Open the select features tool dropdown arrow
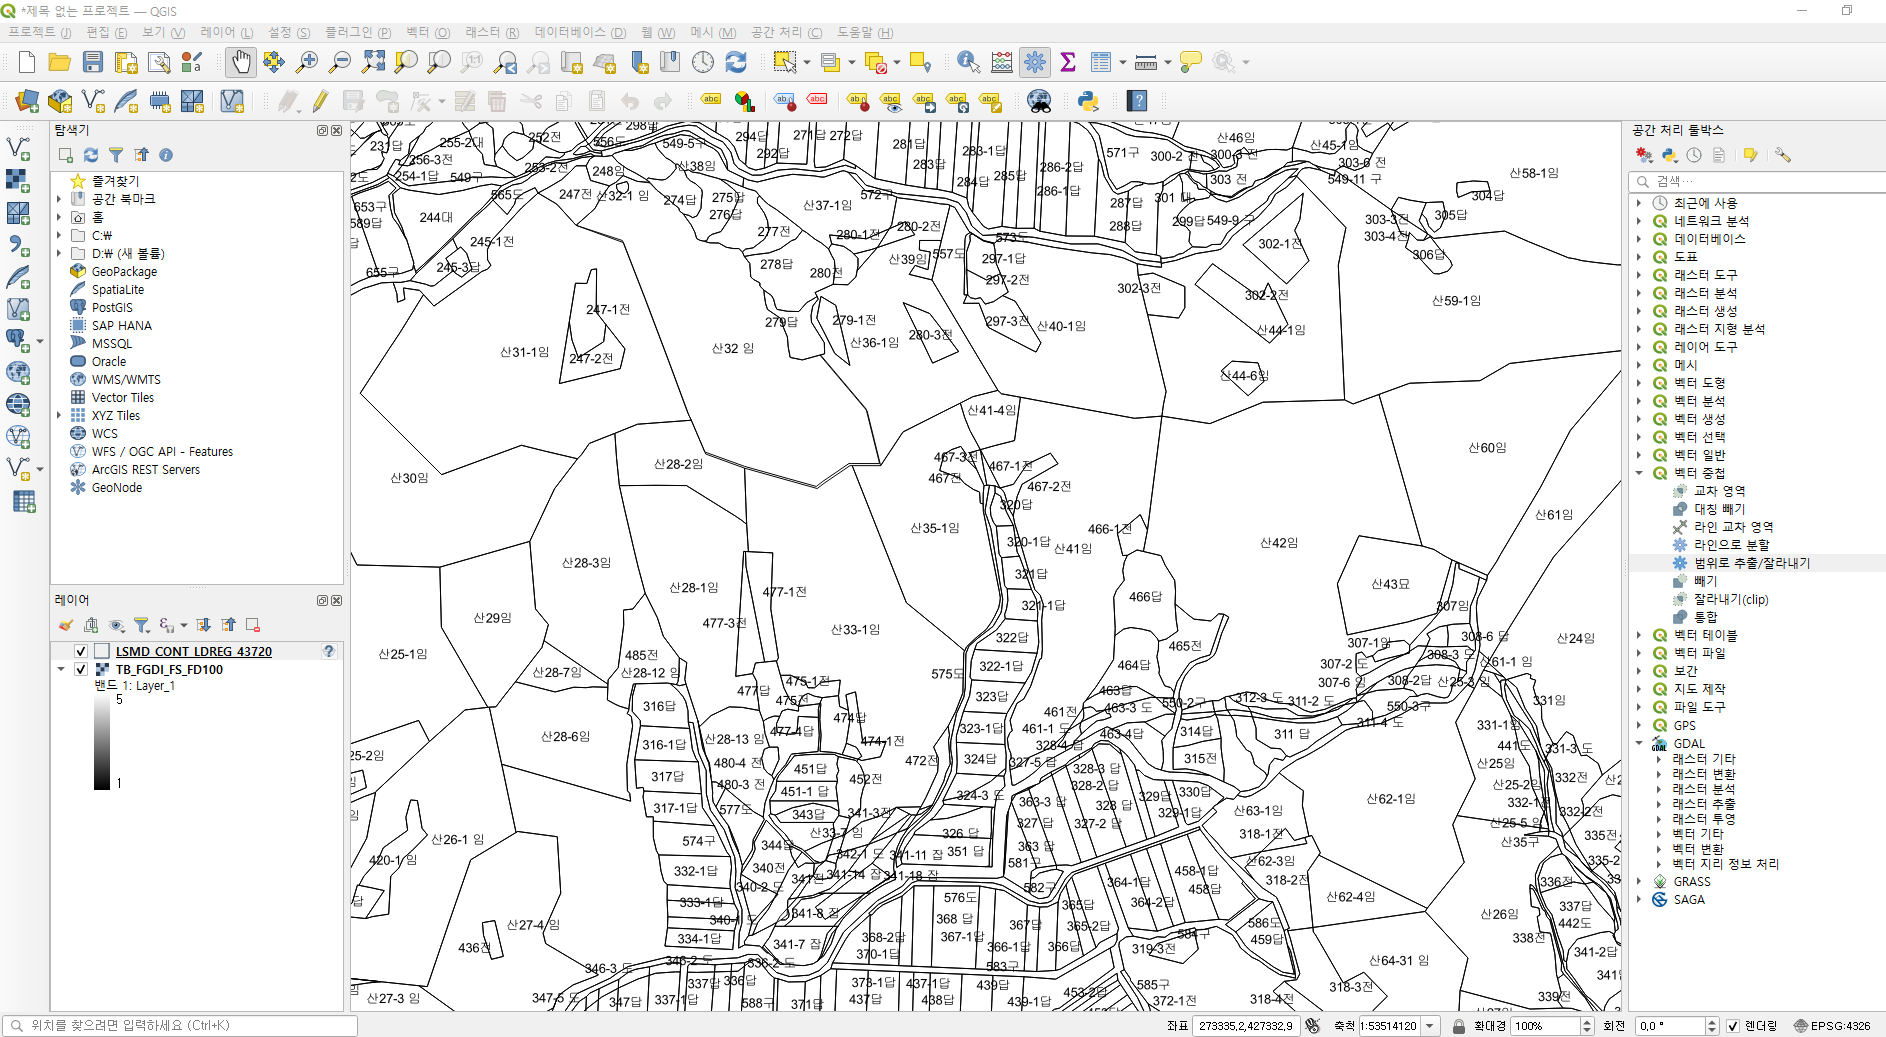The height and width of the screenshot is (1037, 1886). tap(807, 62)
